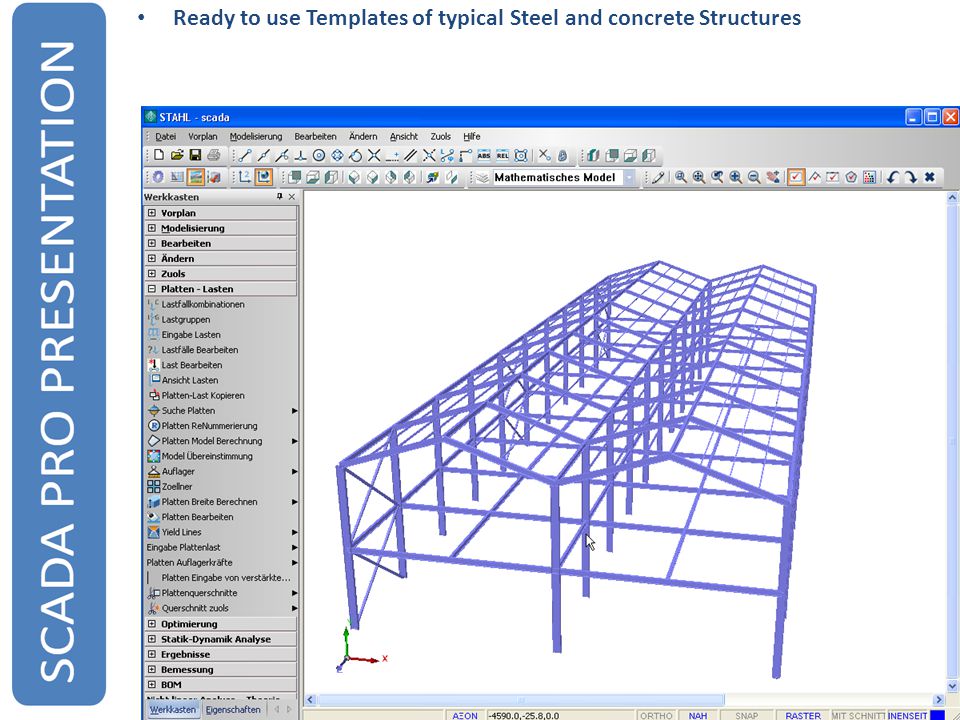Viewport: 960px width, 720px height.
Task: Click the New file icon
Action: (159, 156)
